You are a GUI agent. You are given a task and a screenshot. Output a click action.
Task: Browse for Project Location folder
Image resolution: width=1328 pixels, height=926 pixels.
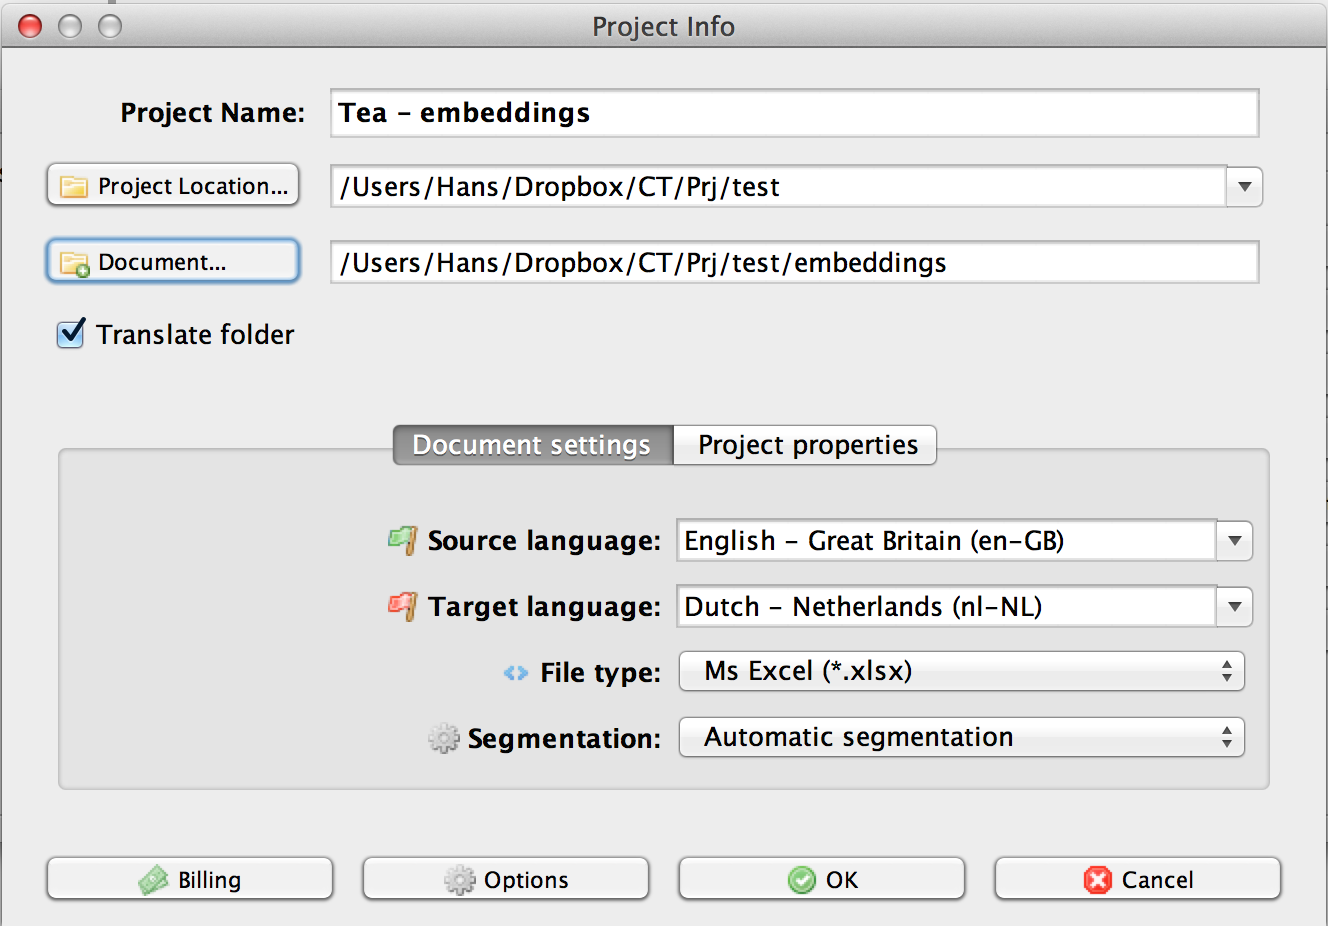173,186
